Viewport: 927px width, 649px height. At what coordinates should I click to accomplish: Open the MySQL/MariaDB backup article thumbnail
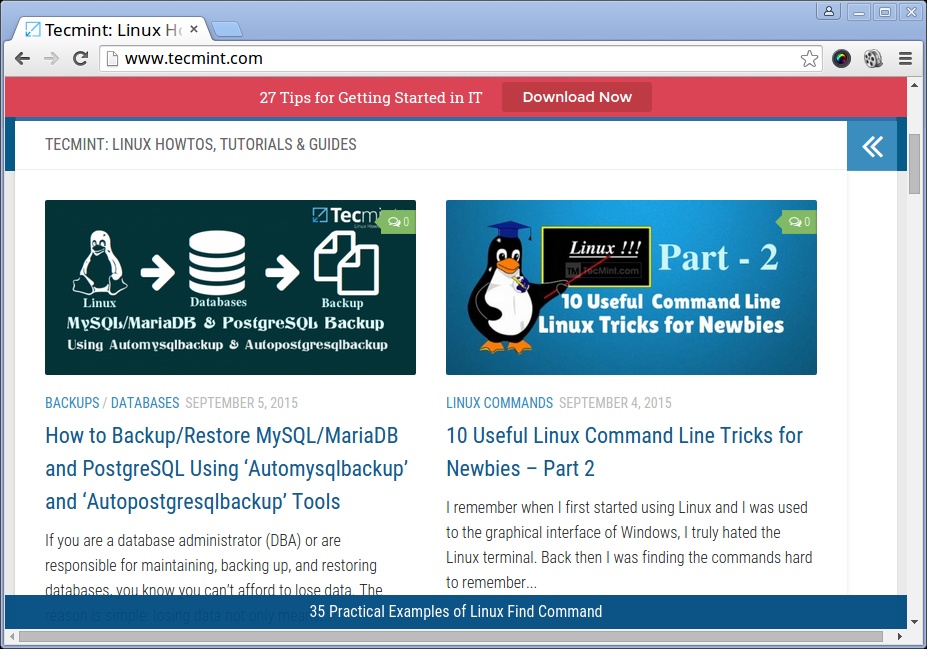231,287
